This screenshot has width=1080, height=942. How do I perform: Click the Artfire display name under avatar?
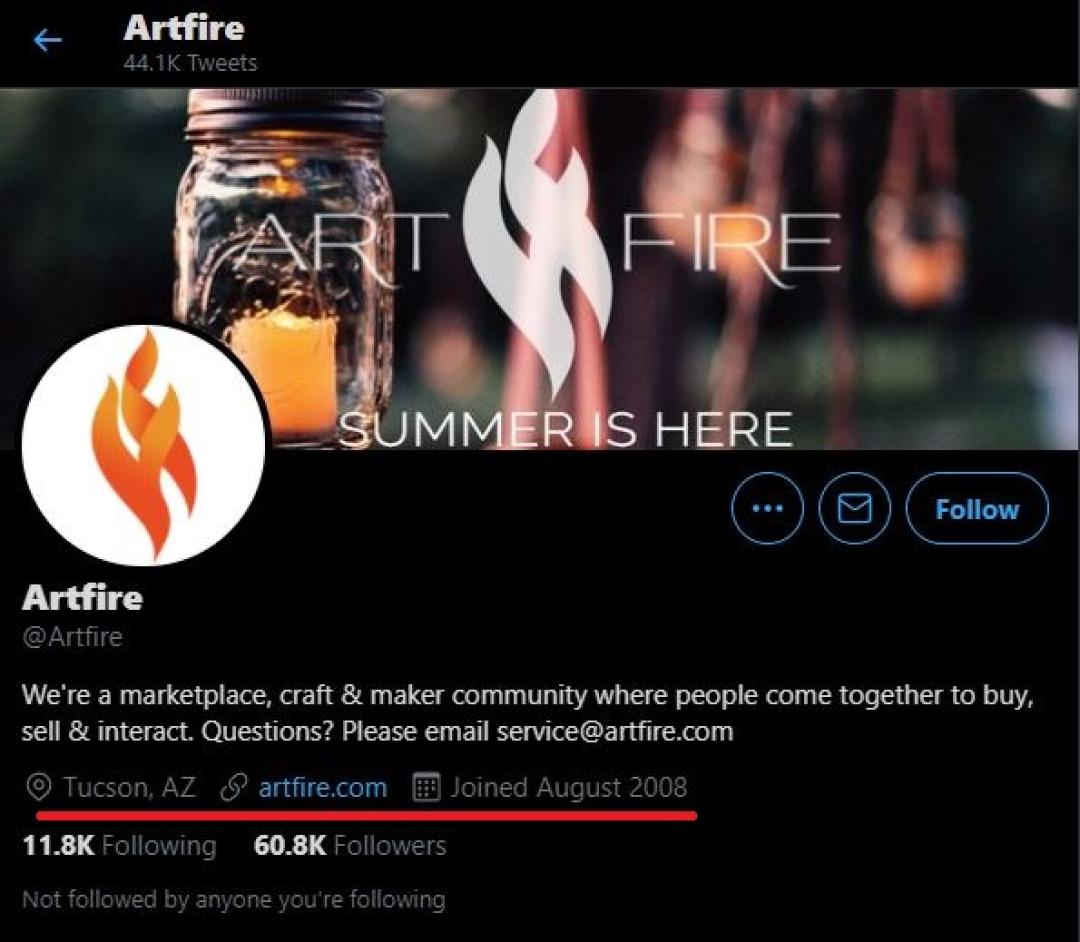pos(83,597)
